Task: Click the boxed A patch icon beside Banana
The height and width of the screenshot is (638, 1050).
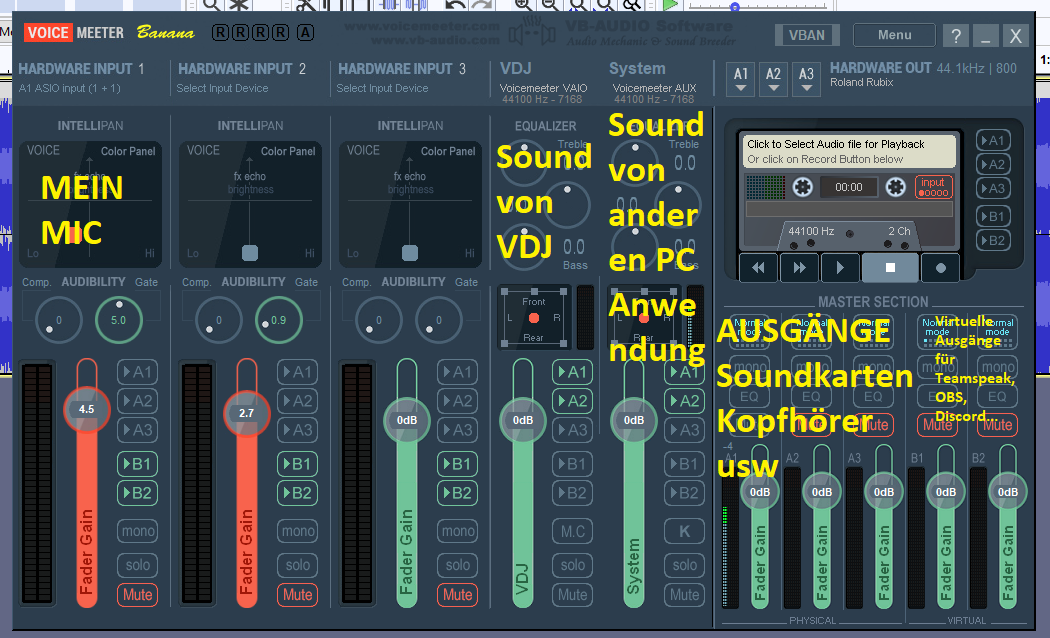Action: (305, 32)
